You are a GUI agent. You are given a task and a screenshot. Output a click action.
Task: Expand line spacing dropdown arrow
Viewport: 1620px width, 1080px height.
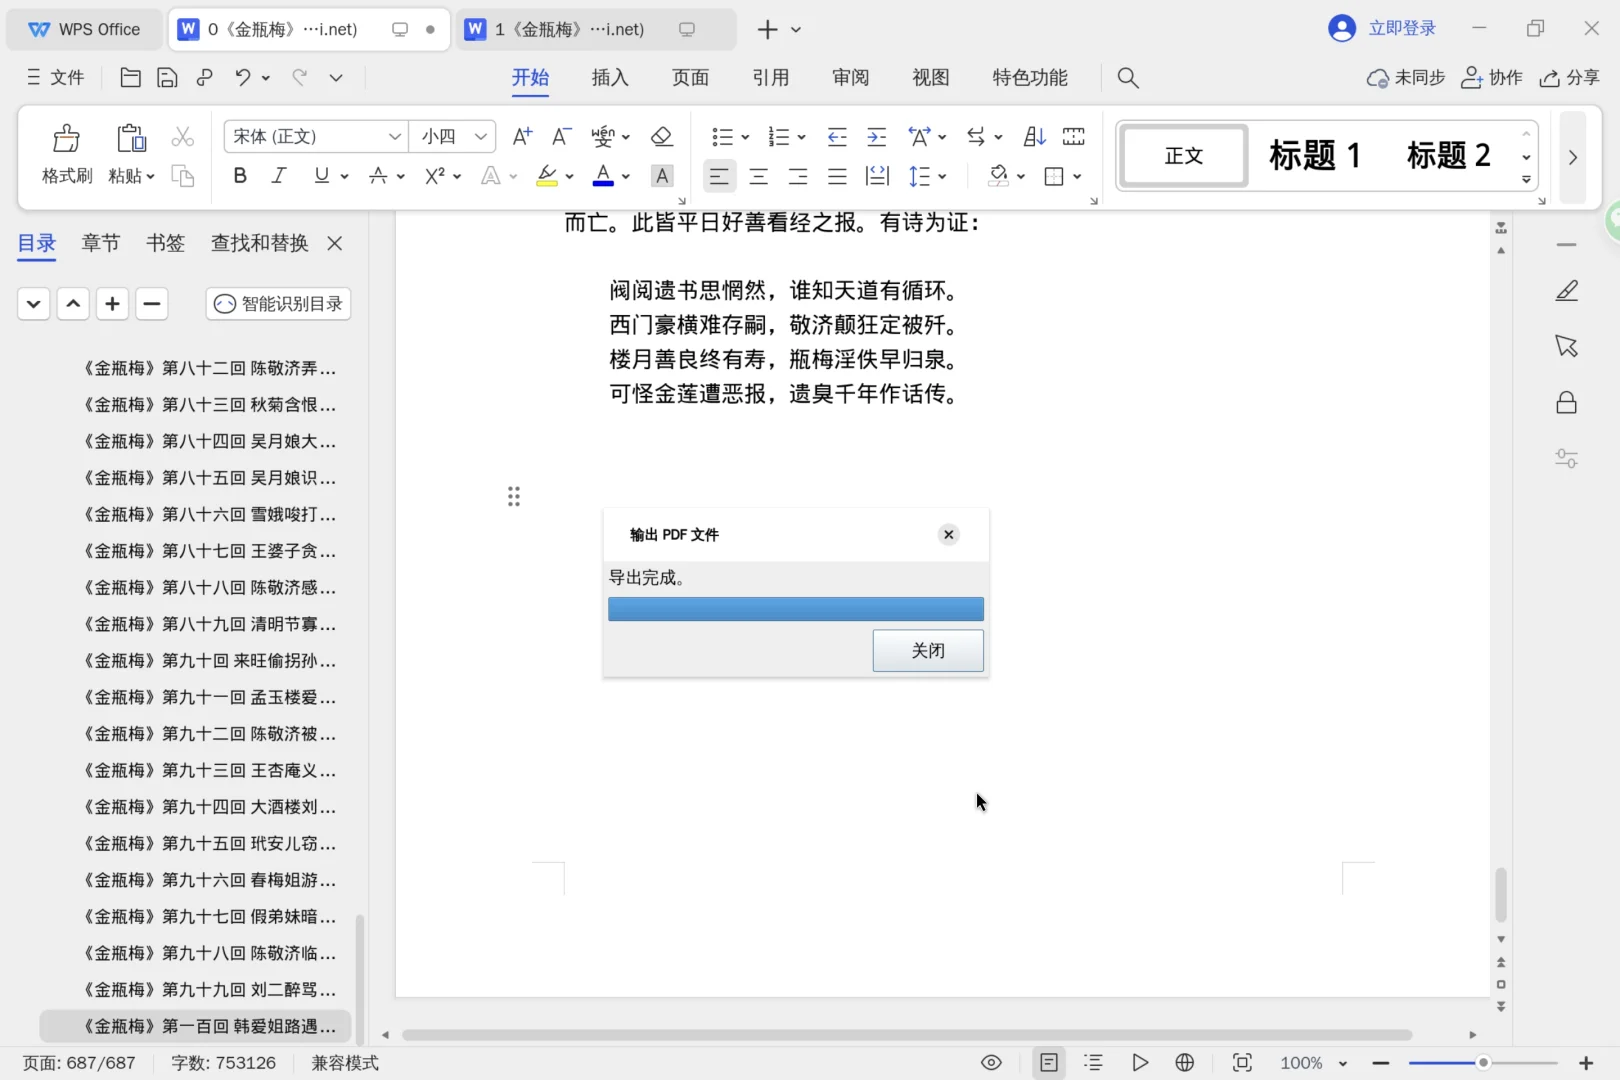pos(943,177)
